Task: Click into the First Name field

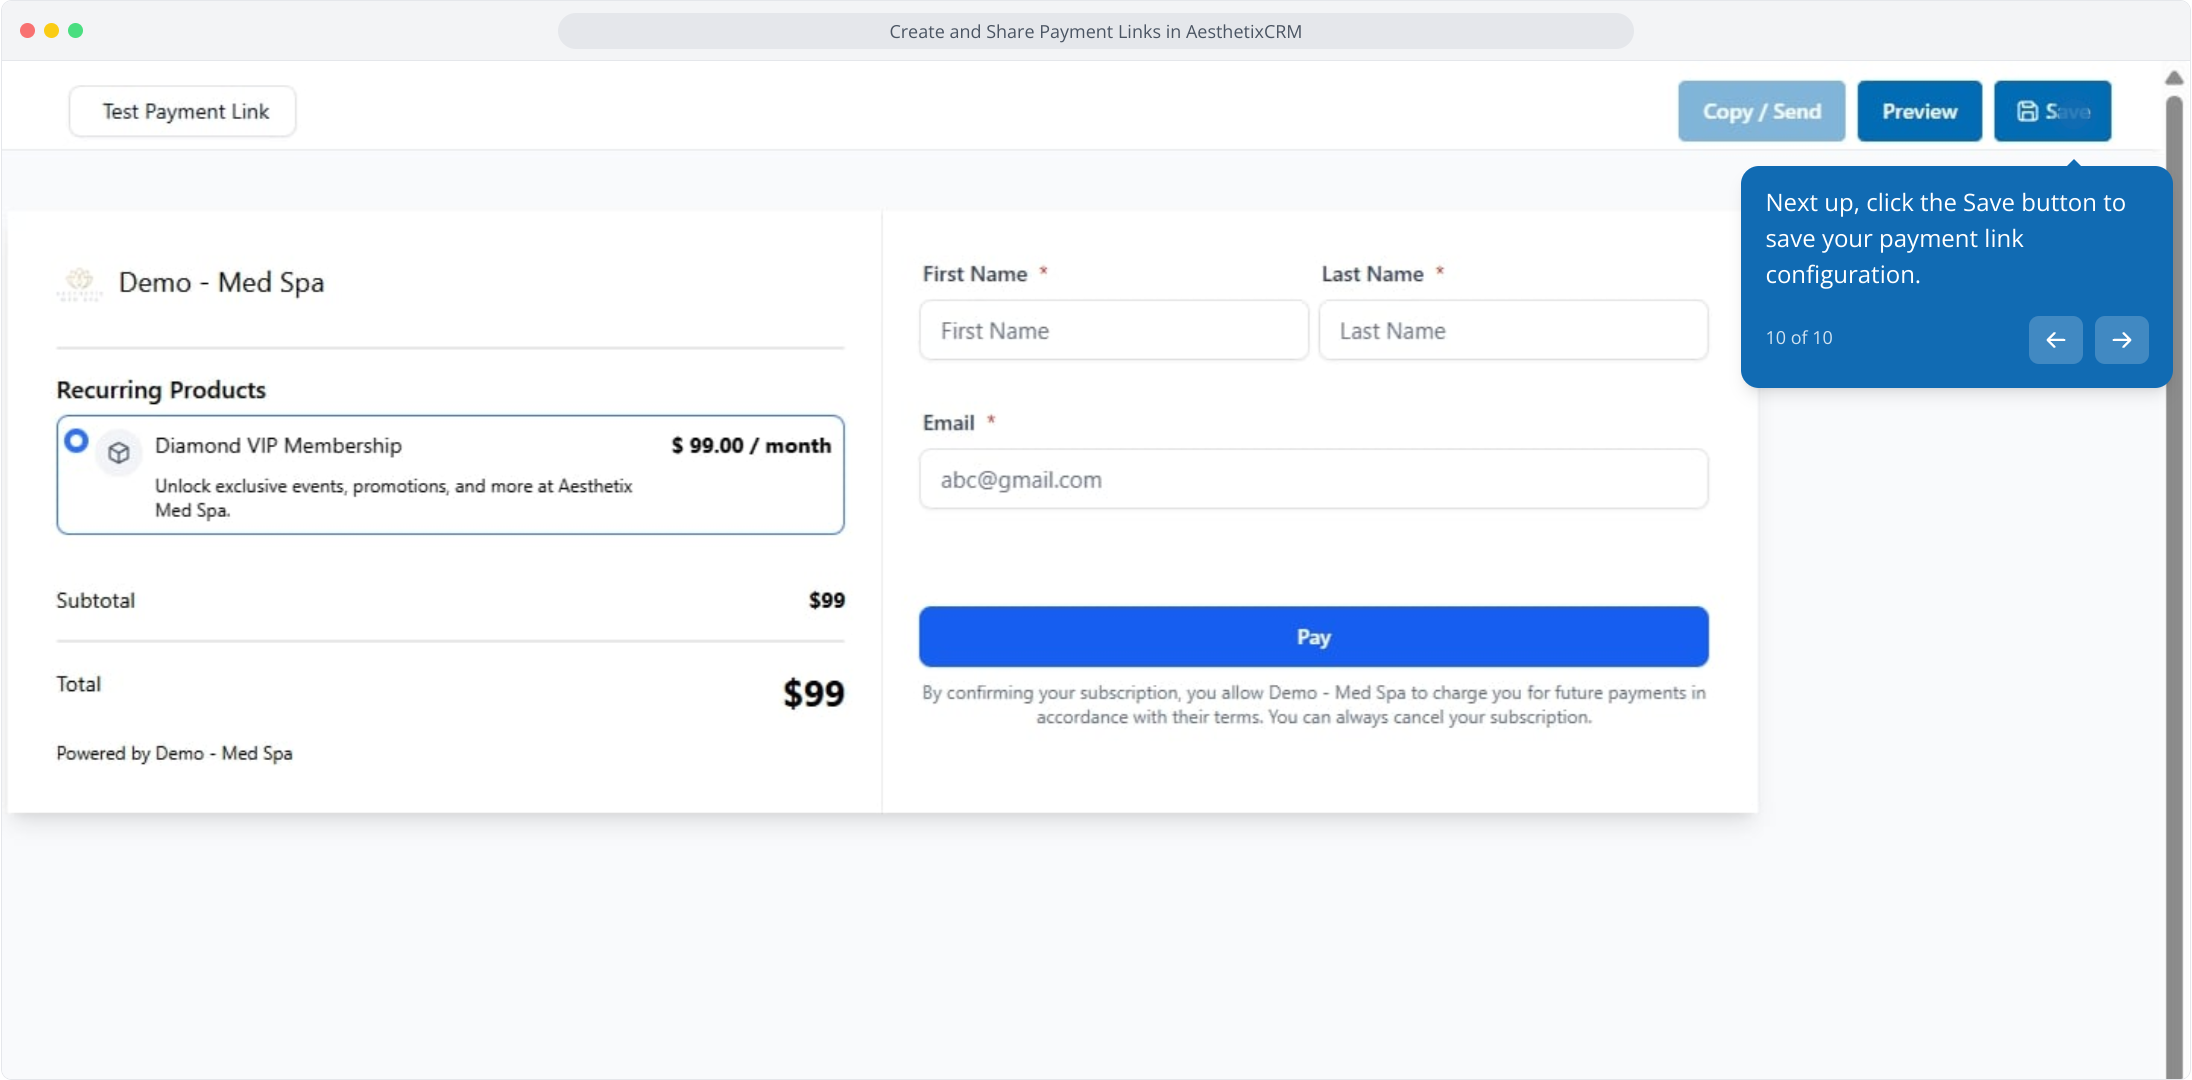Action: pyautogui.click(x=1113, y=331)
